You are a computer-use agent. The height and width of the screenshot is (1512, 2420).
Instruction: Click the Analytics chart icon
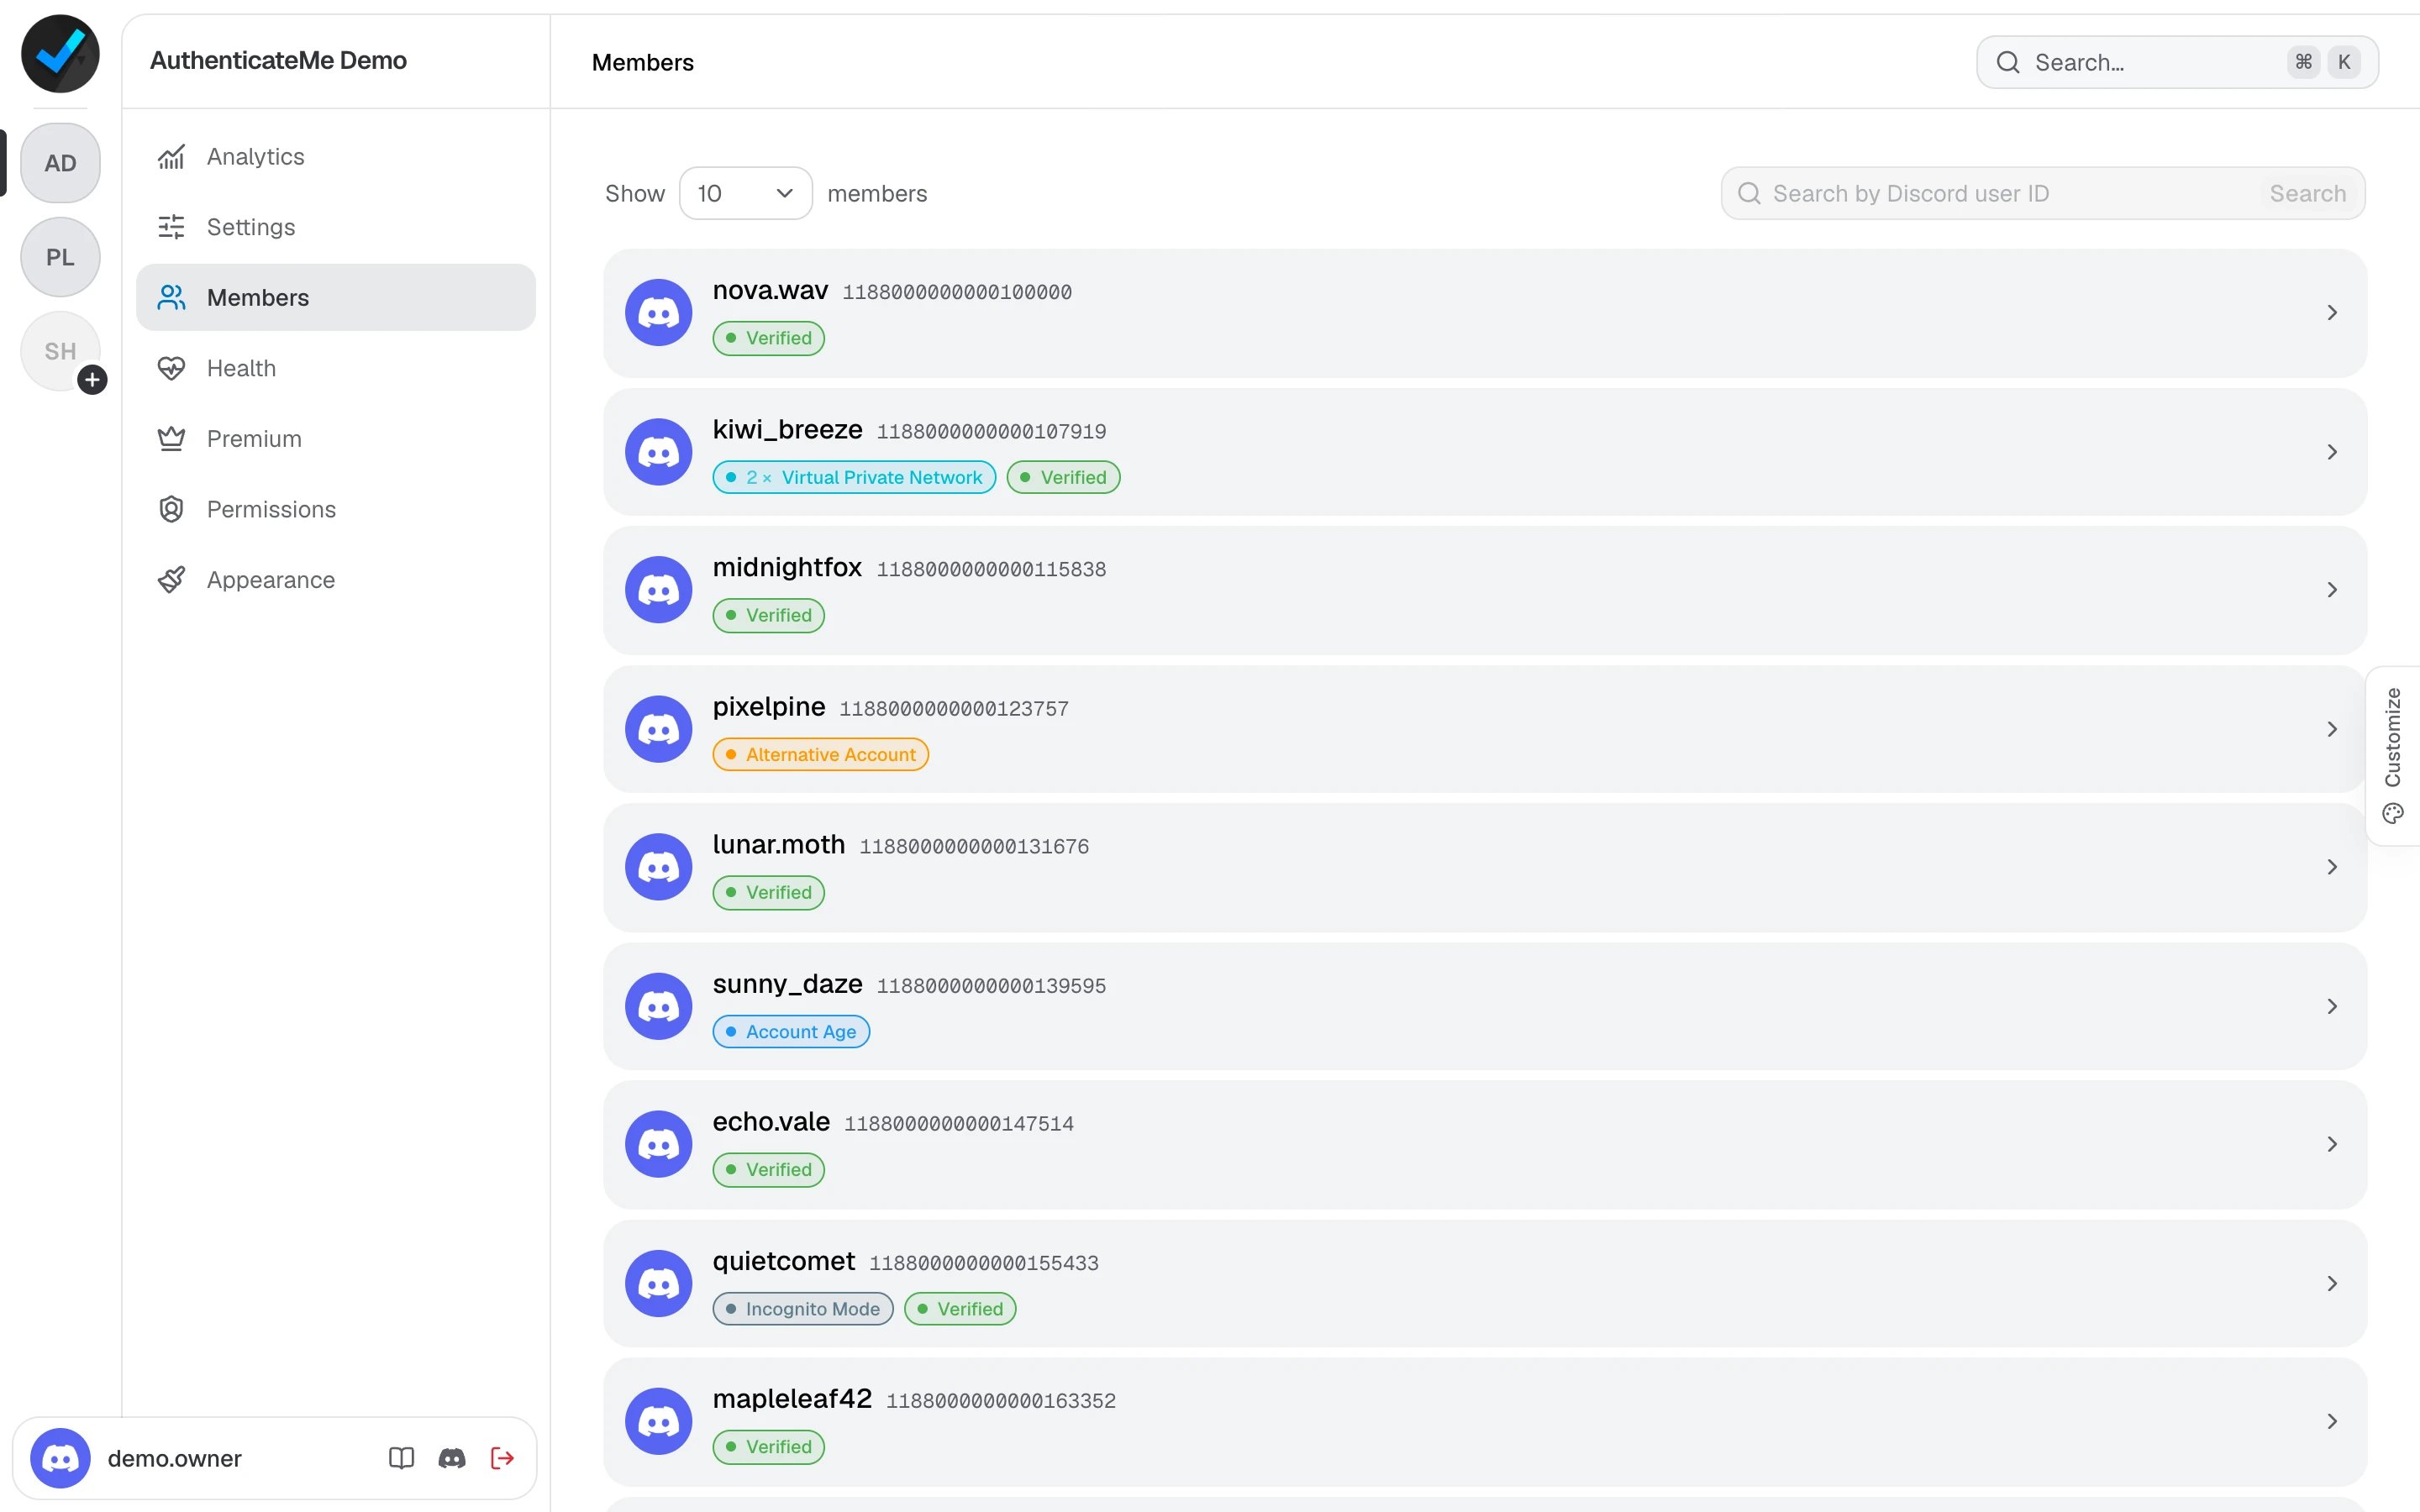coord(171,157)
